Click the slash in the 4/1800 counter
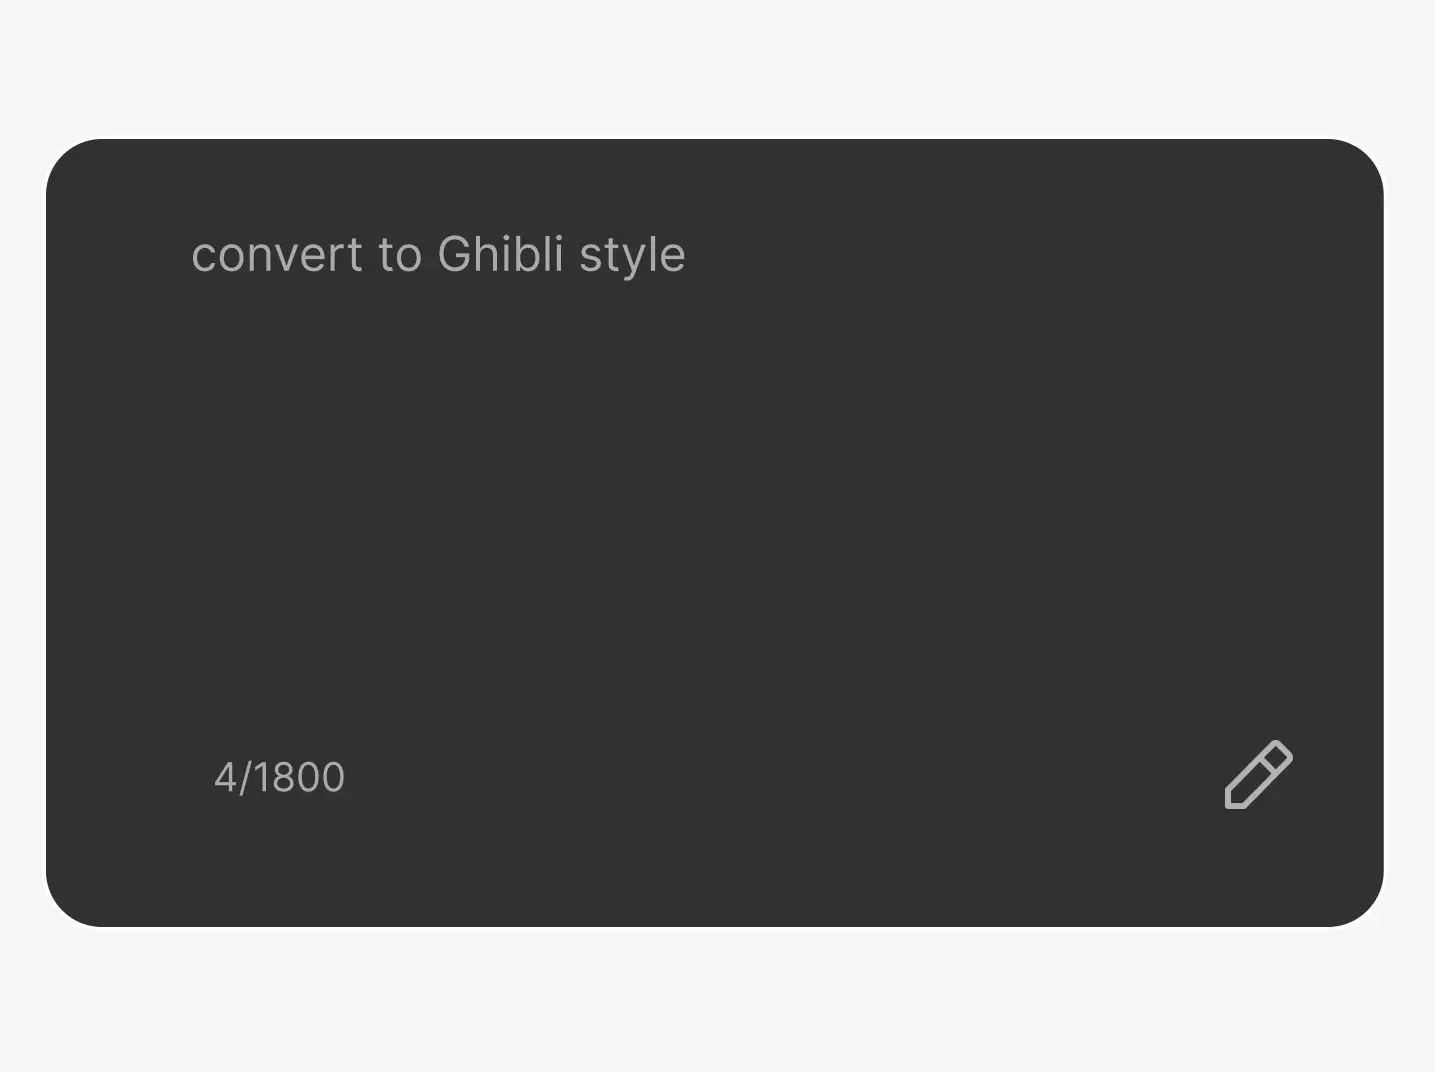The width and height of the screenshot is (1440, 1080). pos(243,778)
